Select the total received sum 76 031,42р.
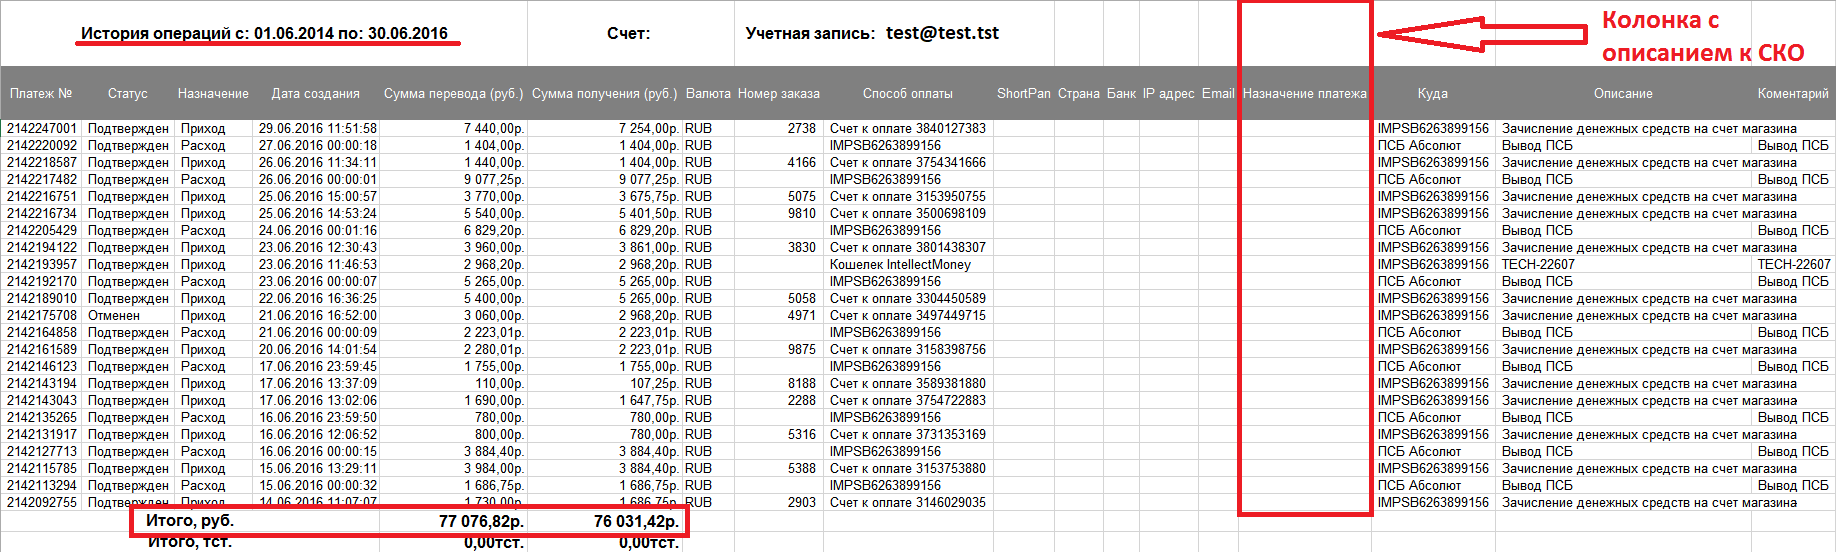The height and width of the screenshot is (552, 1836). (x=636, y=521)
